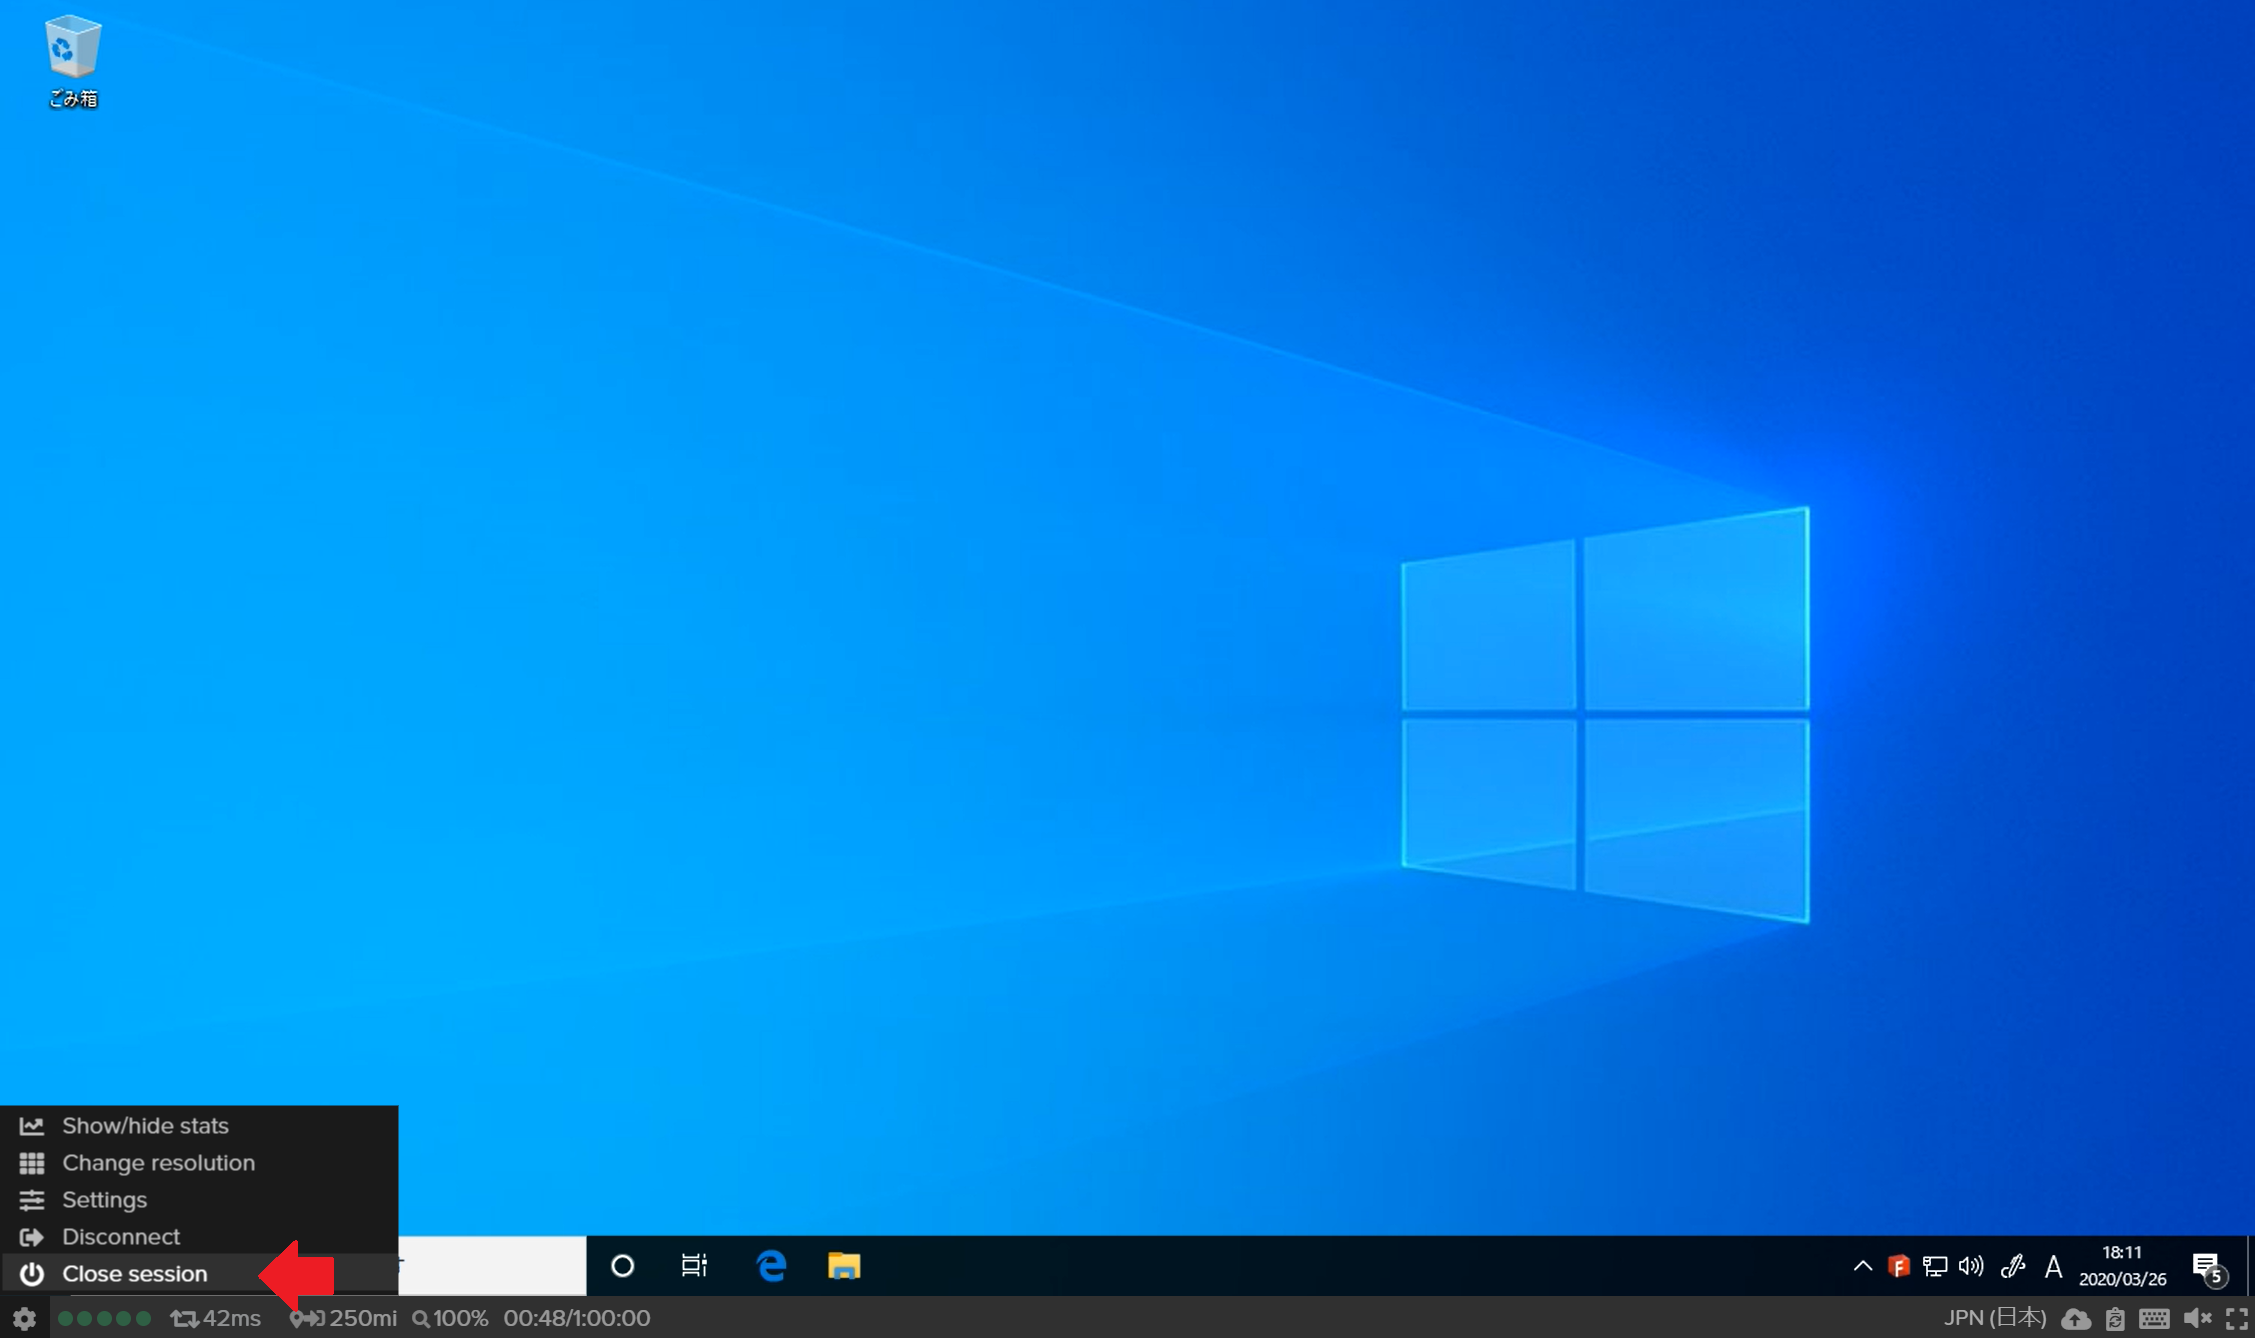
Task: Launch Microsoft Edge from the taskbar
Action: 771,1266
